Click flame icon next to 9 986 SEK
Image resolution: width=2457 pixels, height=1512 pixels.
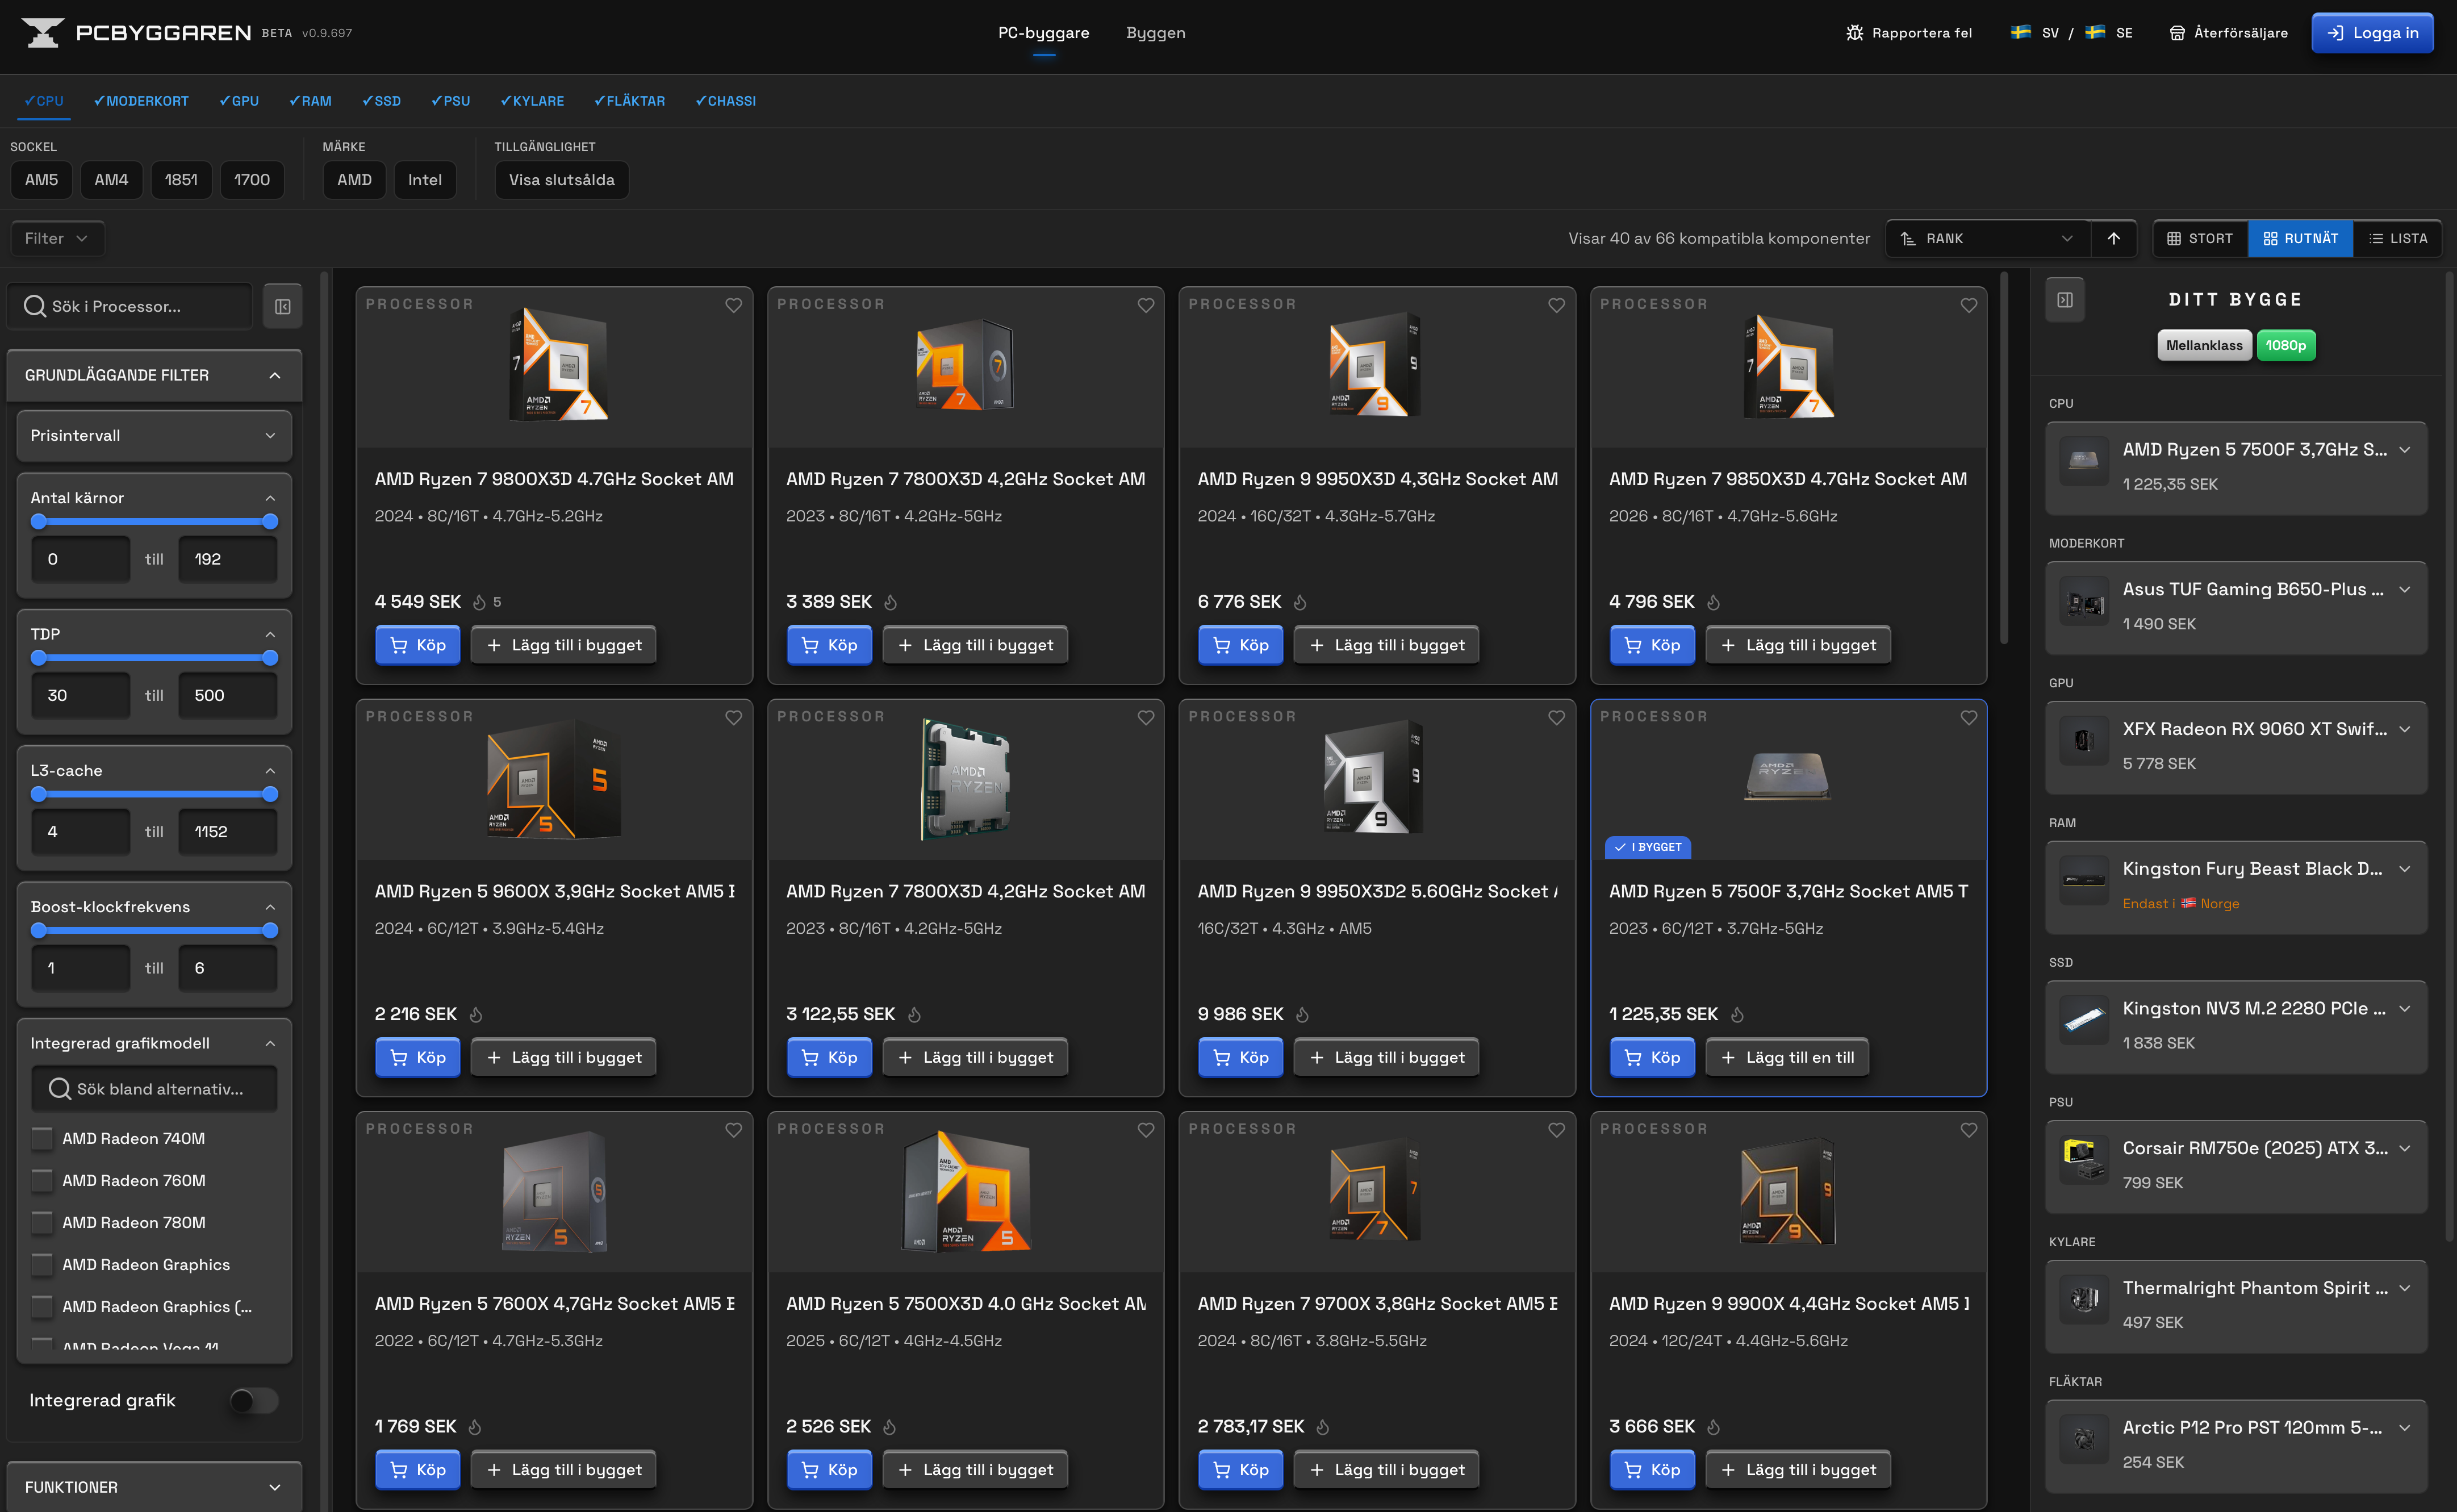pyautogui.click(x=1302, y=1015)
